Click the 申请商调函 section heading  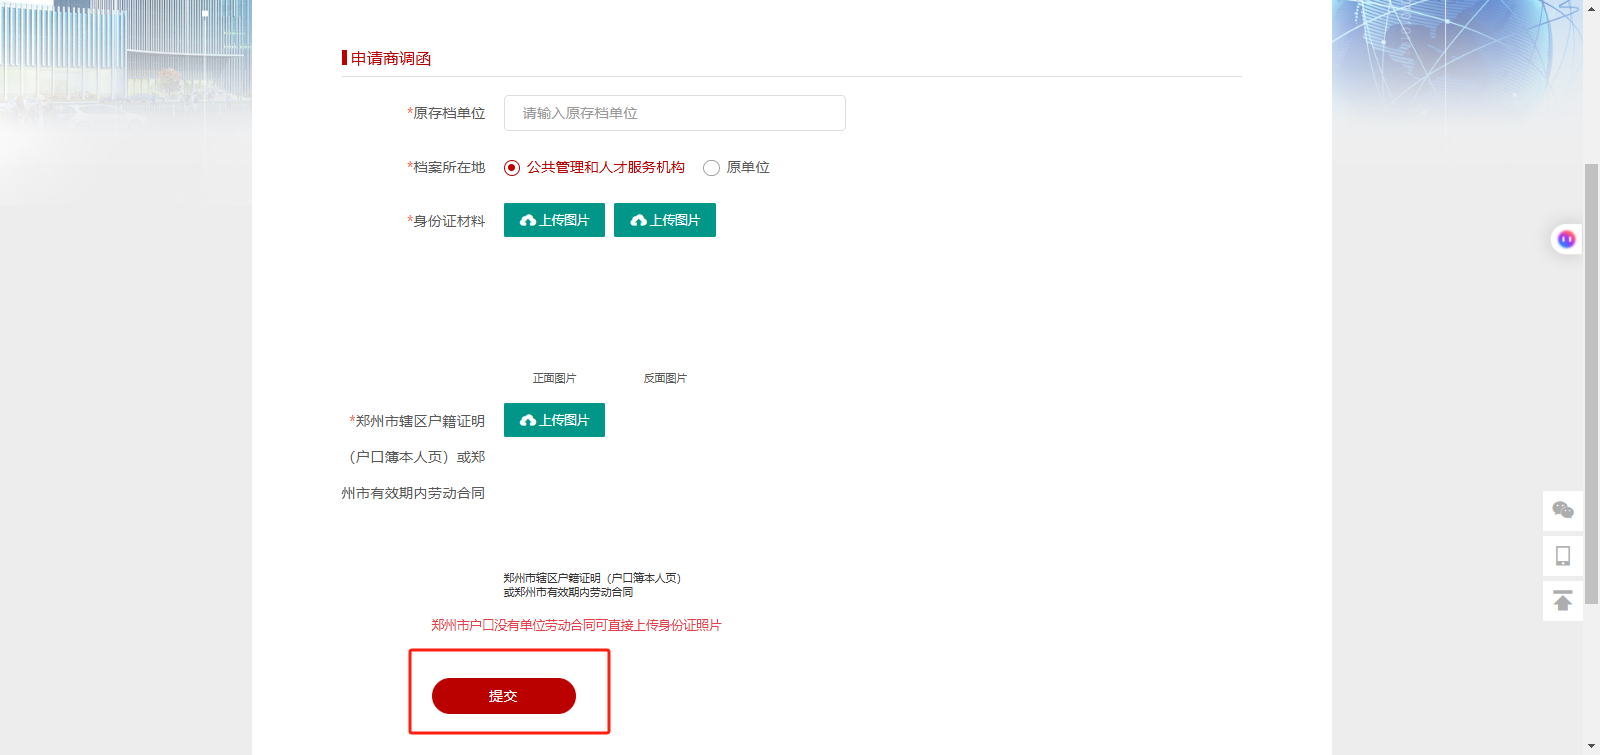click(391, 59)
